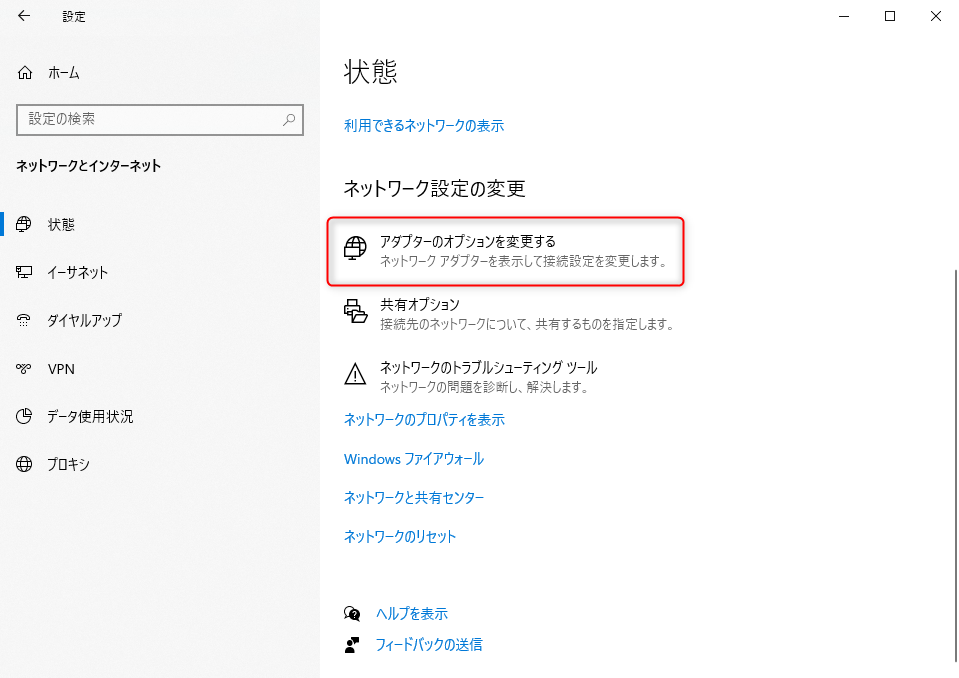This screenshot has width=959, height=678.
Task: Click the 状態 globe icon in sidebar
Action: (24, 224)
